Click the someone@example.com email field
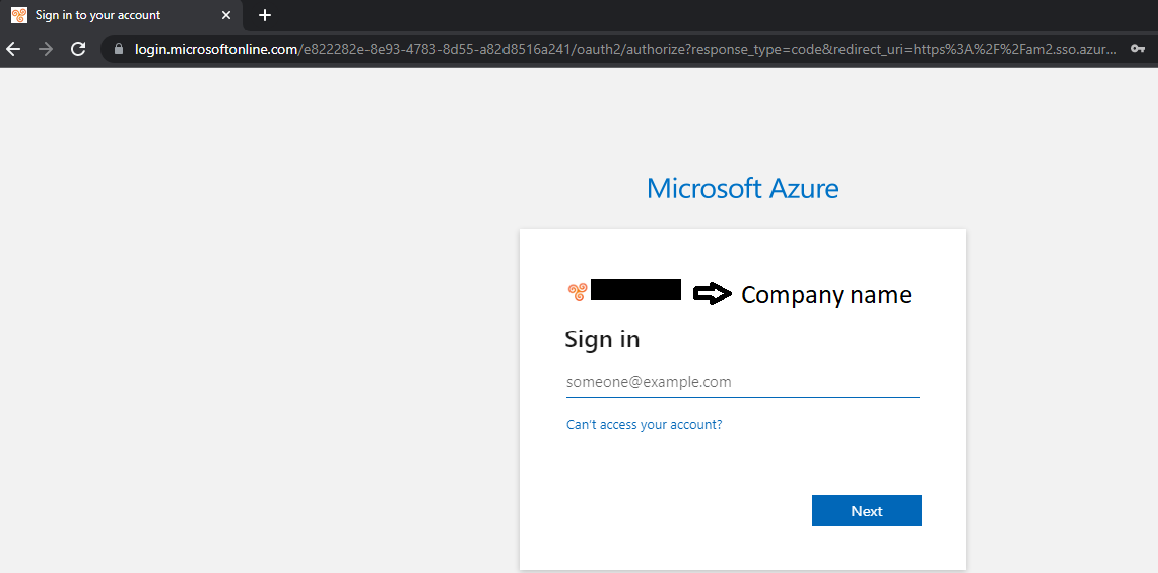This screenshot has width=1158, height=573. 742,382
